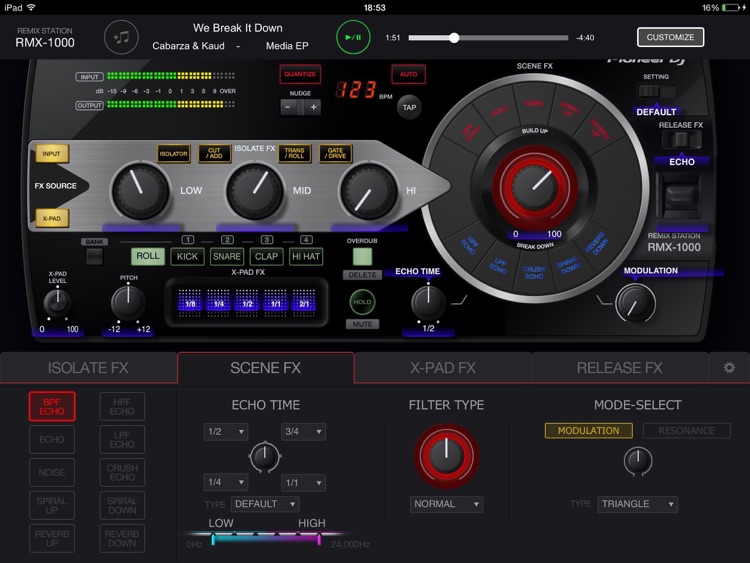Open the settings gear beside the RELEASE FX tab

click(x=729, y=367)
